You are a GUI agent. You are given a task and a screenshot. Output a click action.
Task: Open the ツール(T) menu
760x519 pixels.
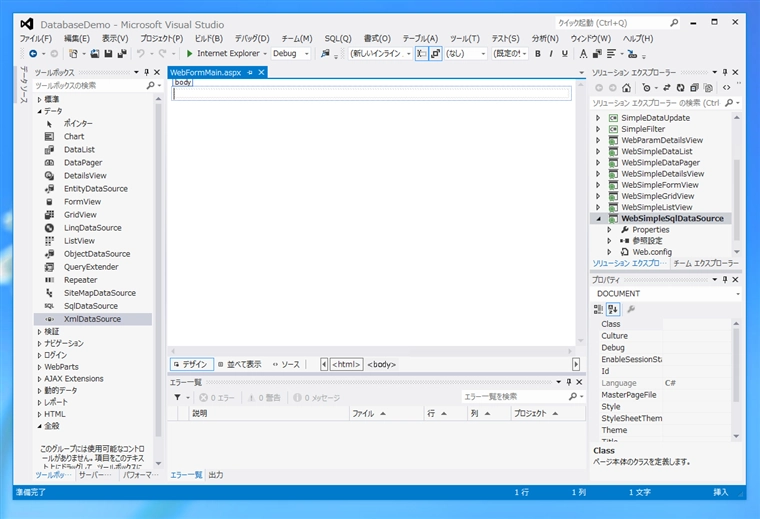(x=464, y=38)
